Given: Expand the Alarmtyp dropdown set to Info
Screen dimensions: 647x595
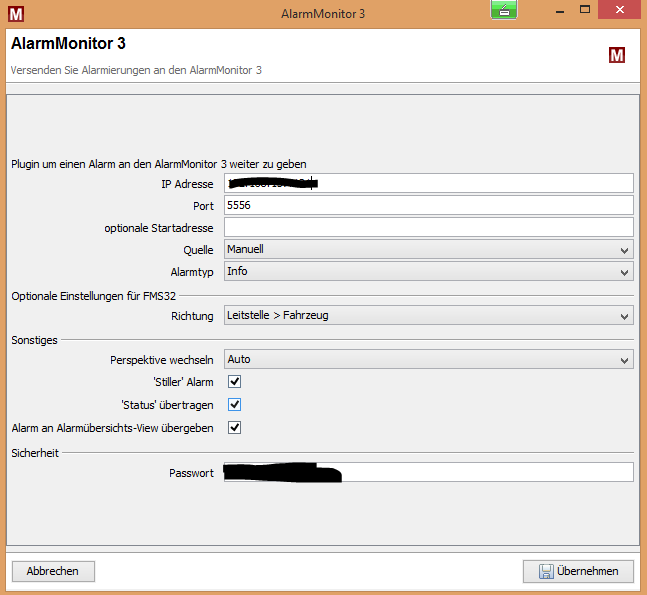Looking at the screenshot, I should 428,271.
